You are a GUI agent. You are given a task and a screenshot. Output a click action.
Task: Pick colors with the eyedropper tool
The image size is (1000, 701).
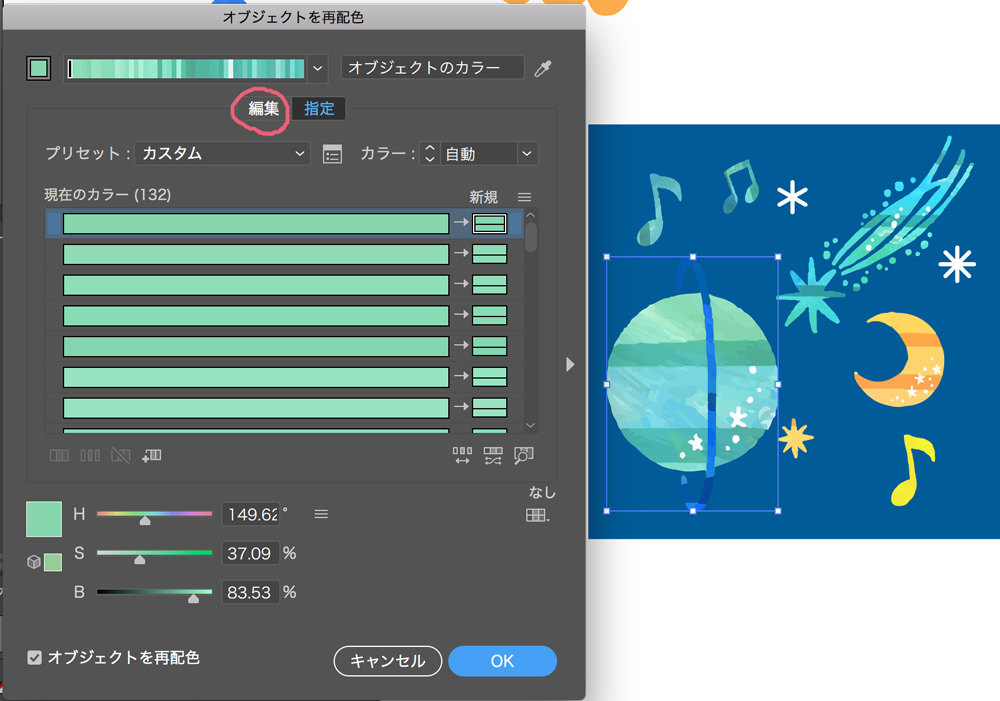click(x=543, y=68)
